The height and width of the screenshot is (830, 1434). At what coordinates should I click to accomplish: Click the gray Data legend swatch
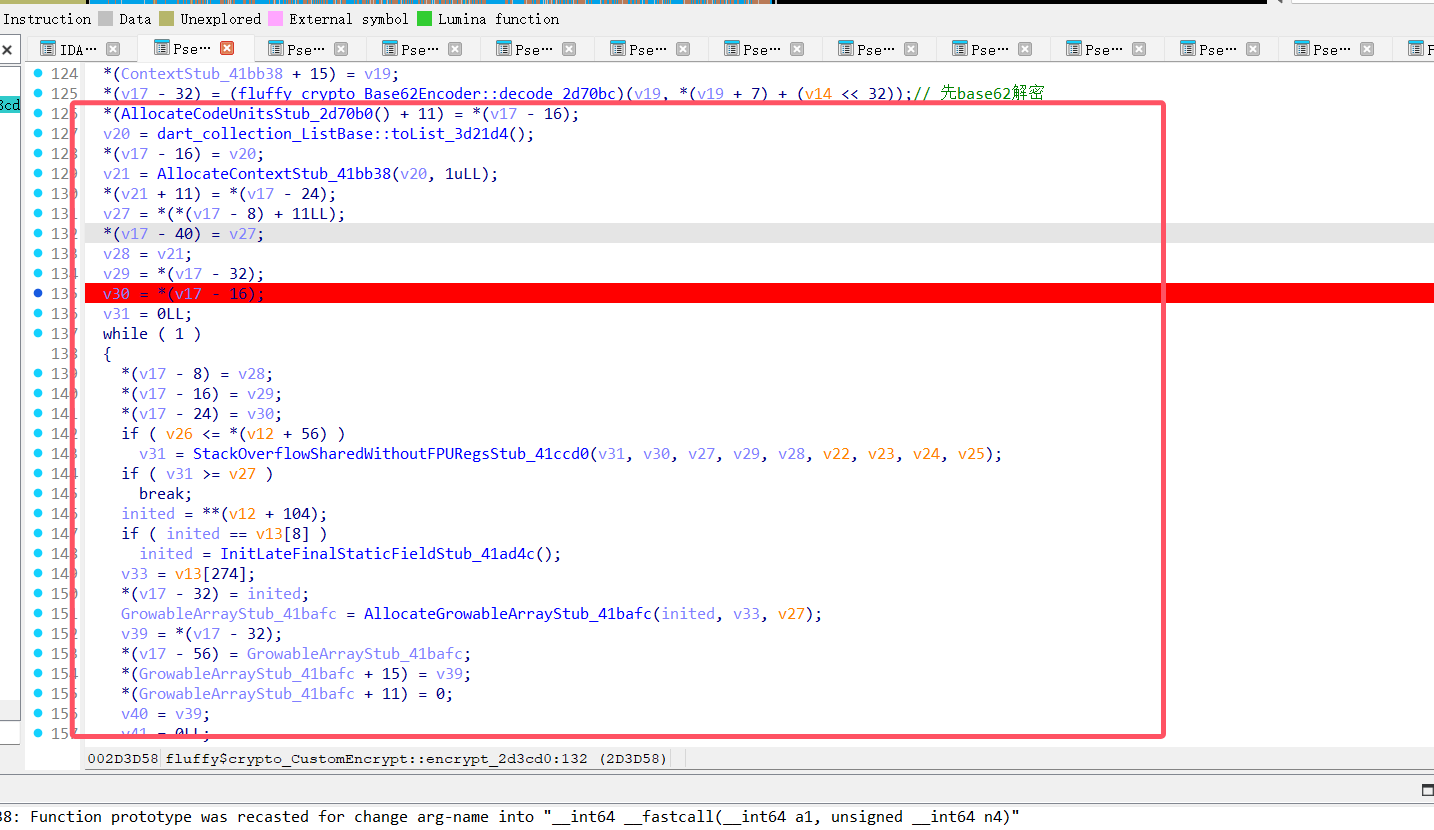click(105, 19)
